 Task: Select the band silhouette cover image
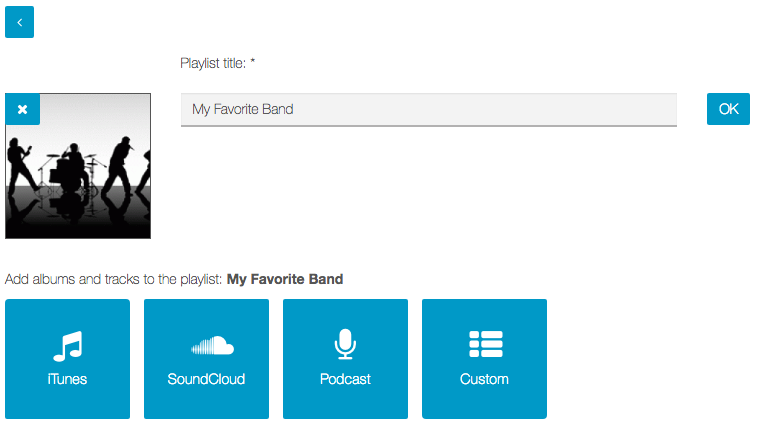(78, 166)
